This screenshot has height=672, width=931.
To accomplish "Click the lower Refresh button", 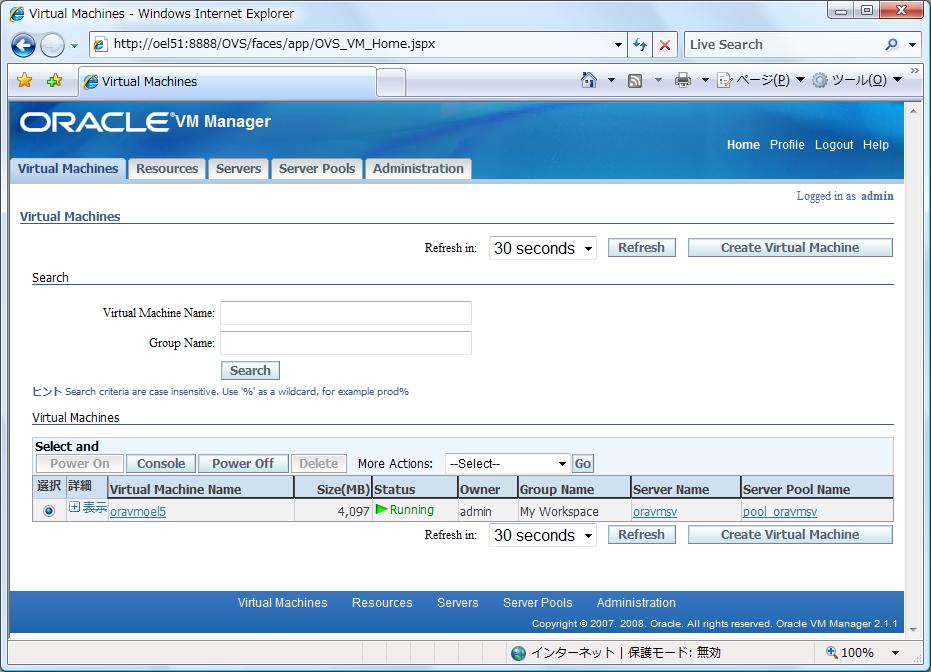I will pyautogui.click(x=641, y=535).
